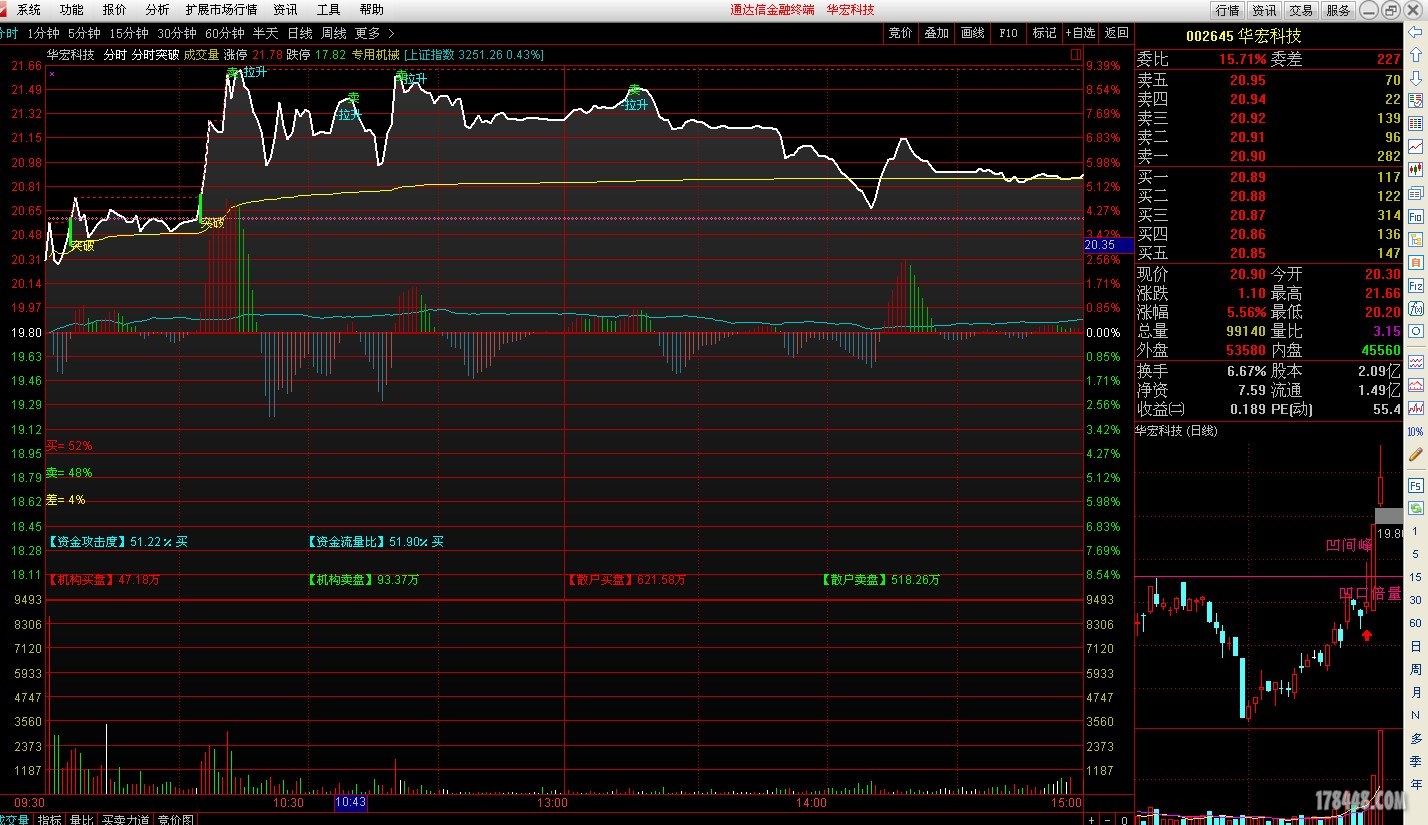Screen dimensions: 1428x825
Task: Switch to 60分钟 period tab
Action: pyautogui.click(x=225, y=33)
